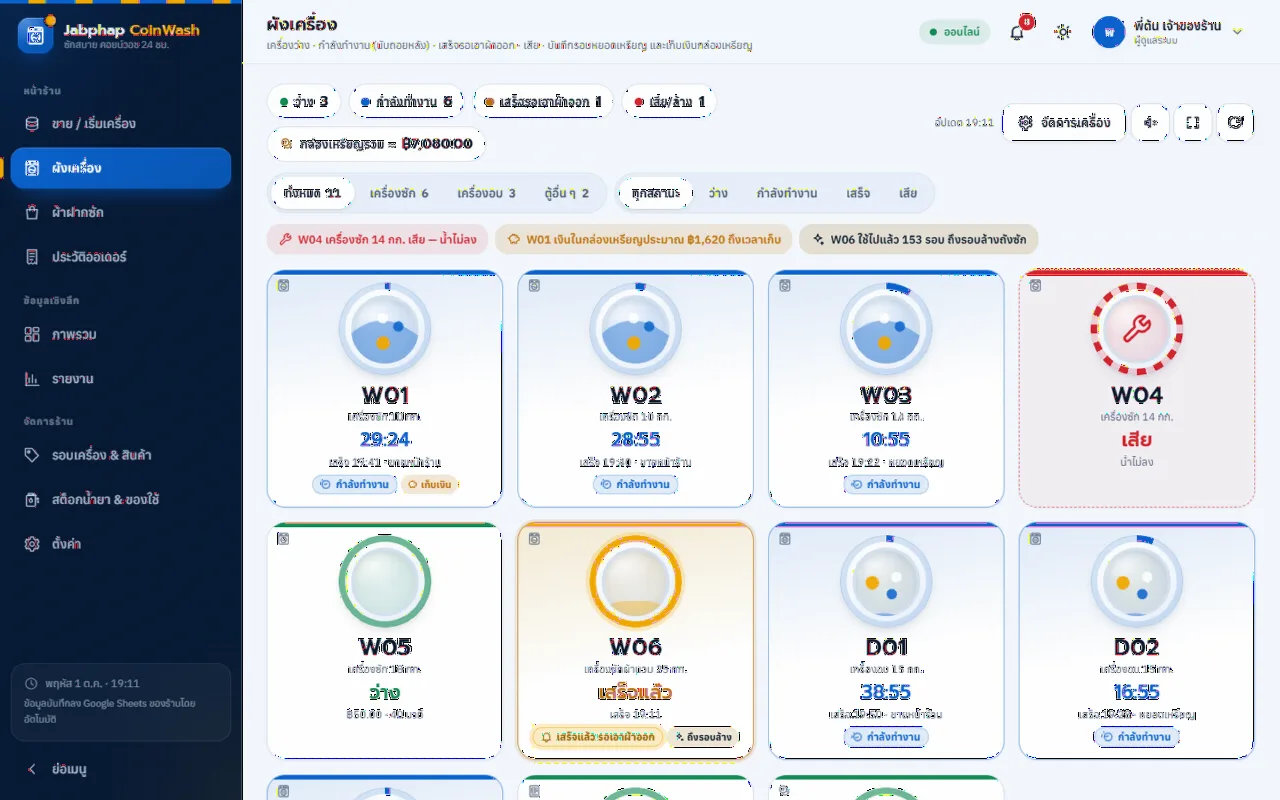Screen dimensions: 1280x800
Task: Refresh the machine map with the reload icon
Action: (1235, 122)
